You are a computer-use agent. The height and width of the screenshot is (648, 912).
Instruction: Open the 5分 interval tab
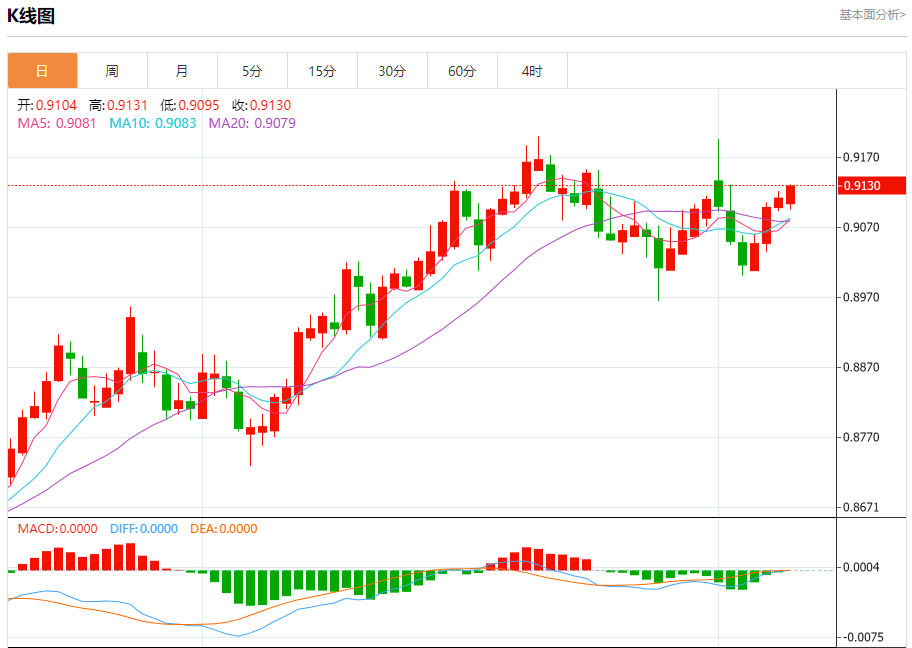[252, 71]
